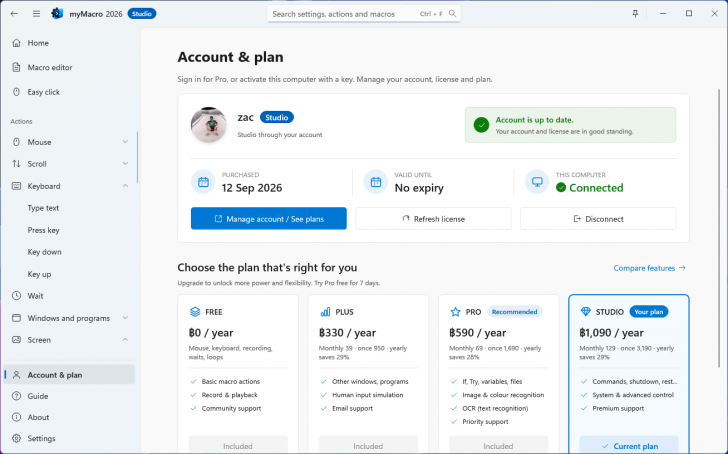Click the Keyboard icon in sidebar
728x454 pixels.
coord(16,186)
